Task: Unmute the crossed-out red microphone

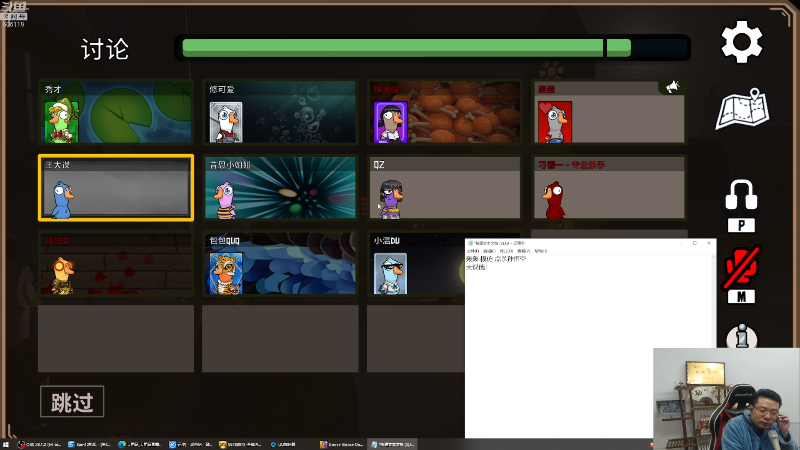Action: tap(741, 266)
